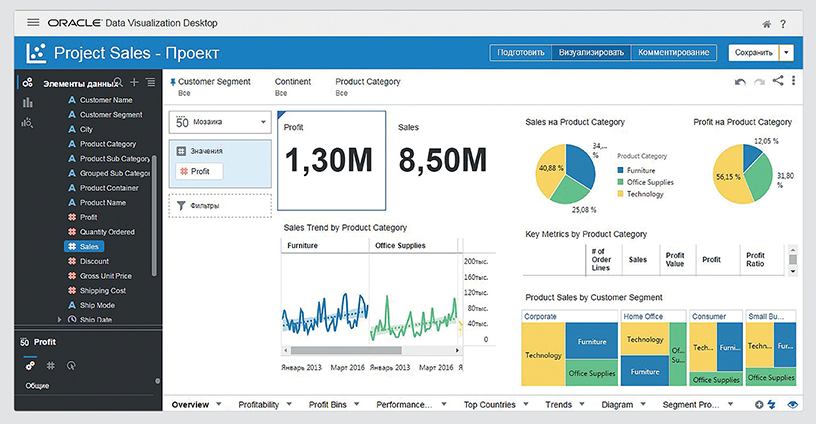Click the Sales Trend horizontal scrollbar

tap(346, 350)
